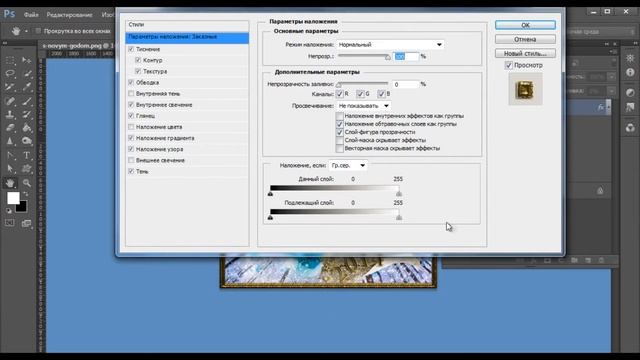Open foreground white color swatch

tap(13, 198)
